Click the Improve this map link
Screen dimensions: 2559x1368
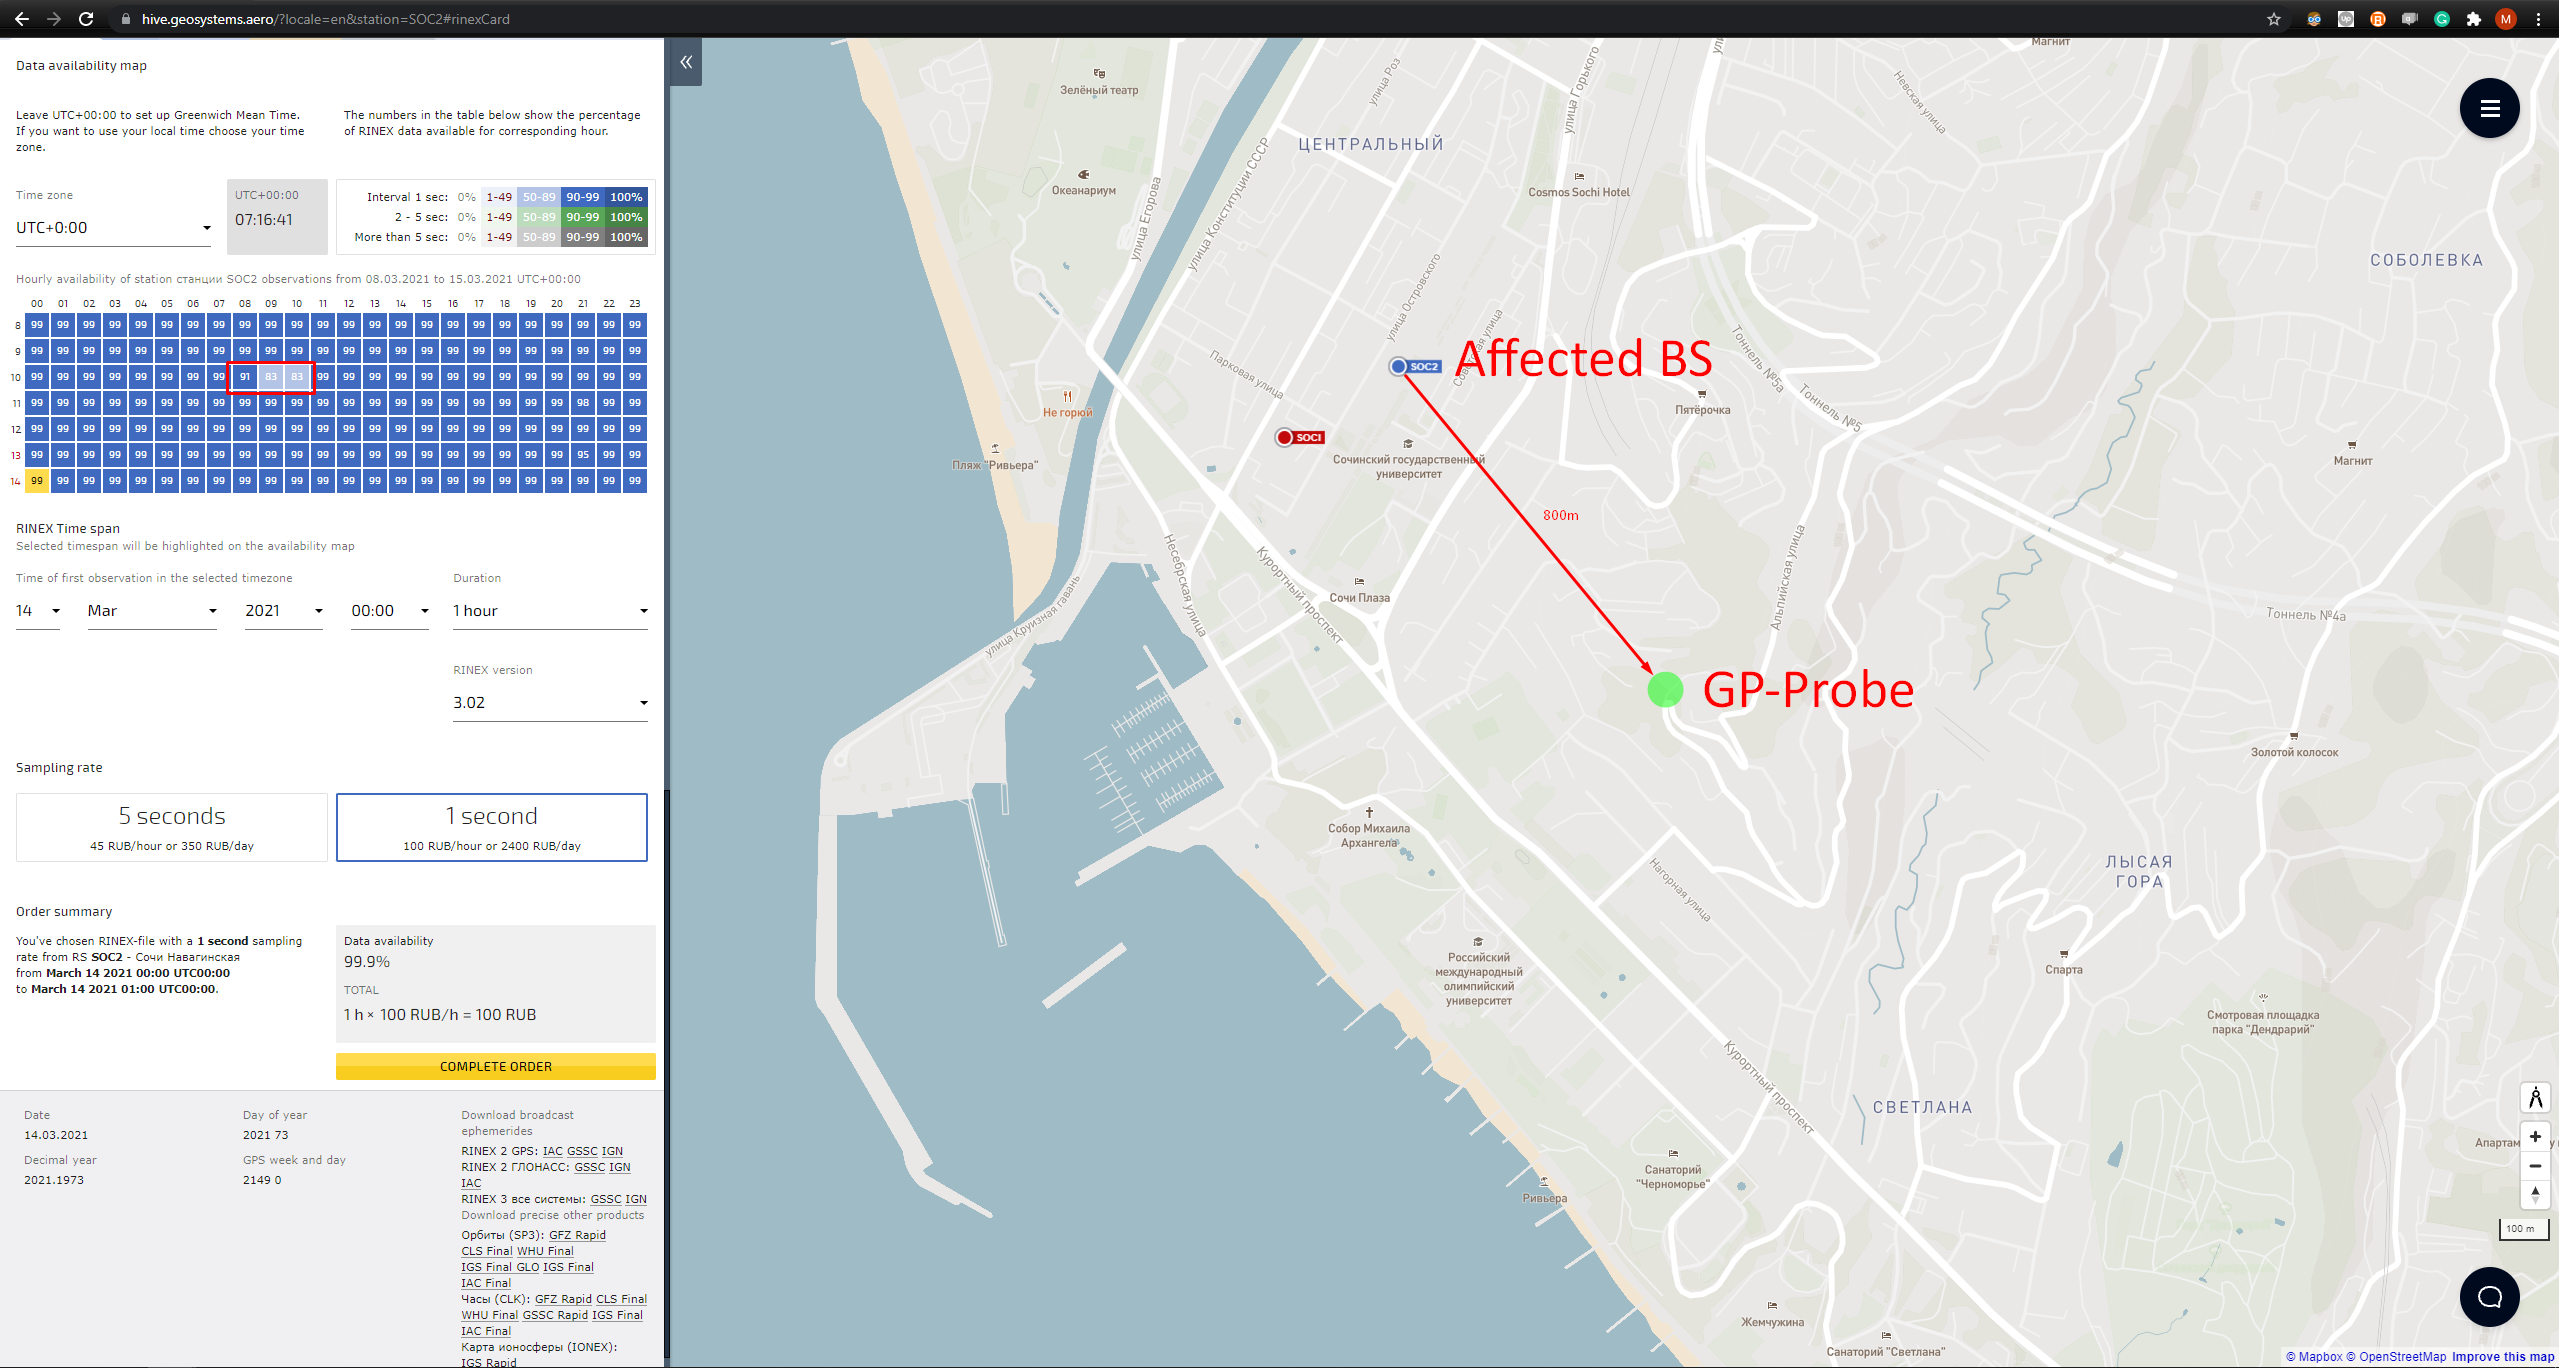click(2503, 1358)
